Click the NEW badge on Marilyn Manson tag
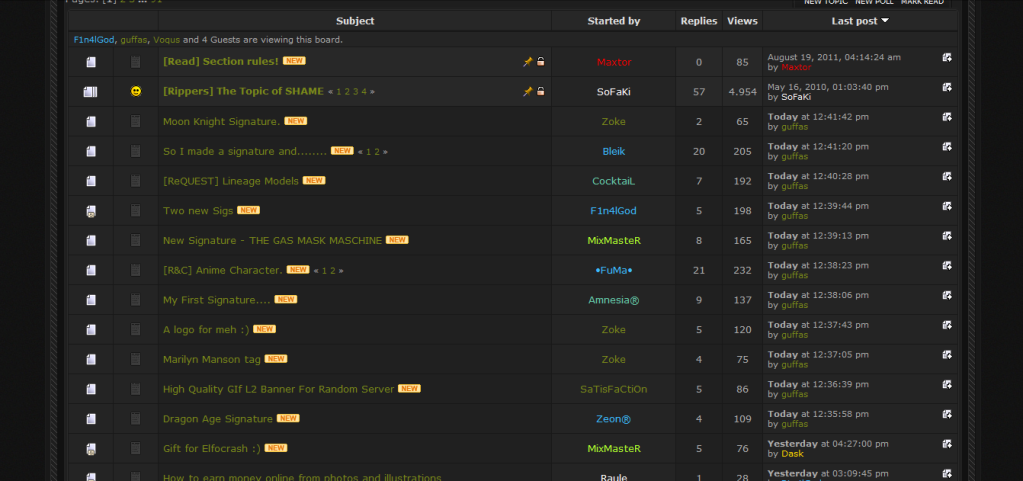 point(276,359)
